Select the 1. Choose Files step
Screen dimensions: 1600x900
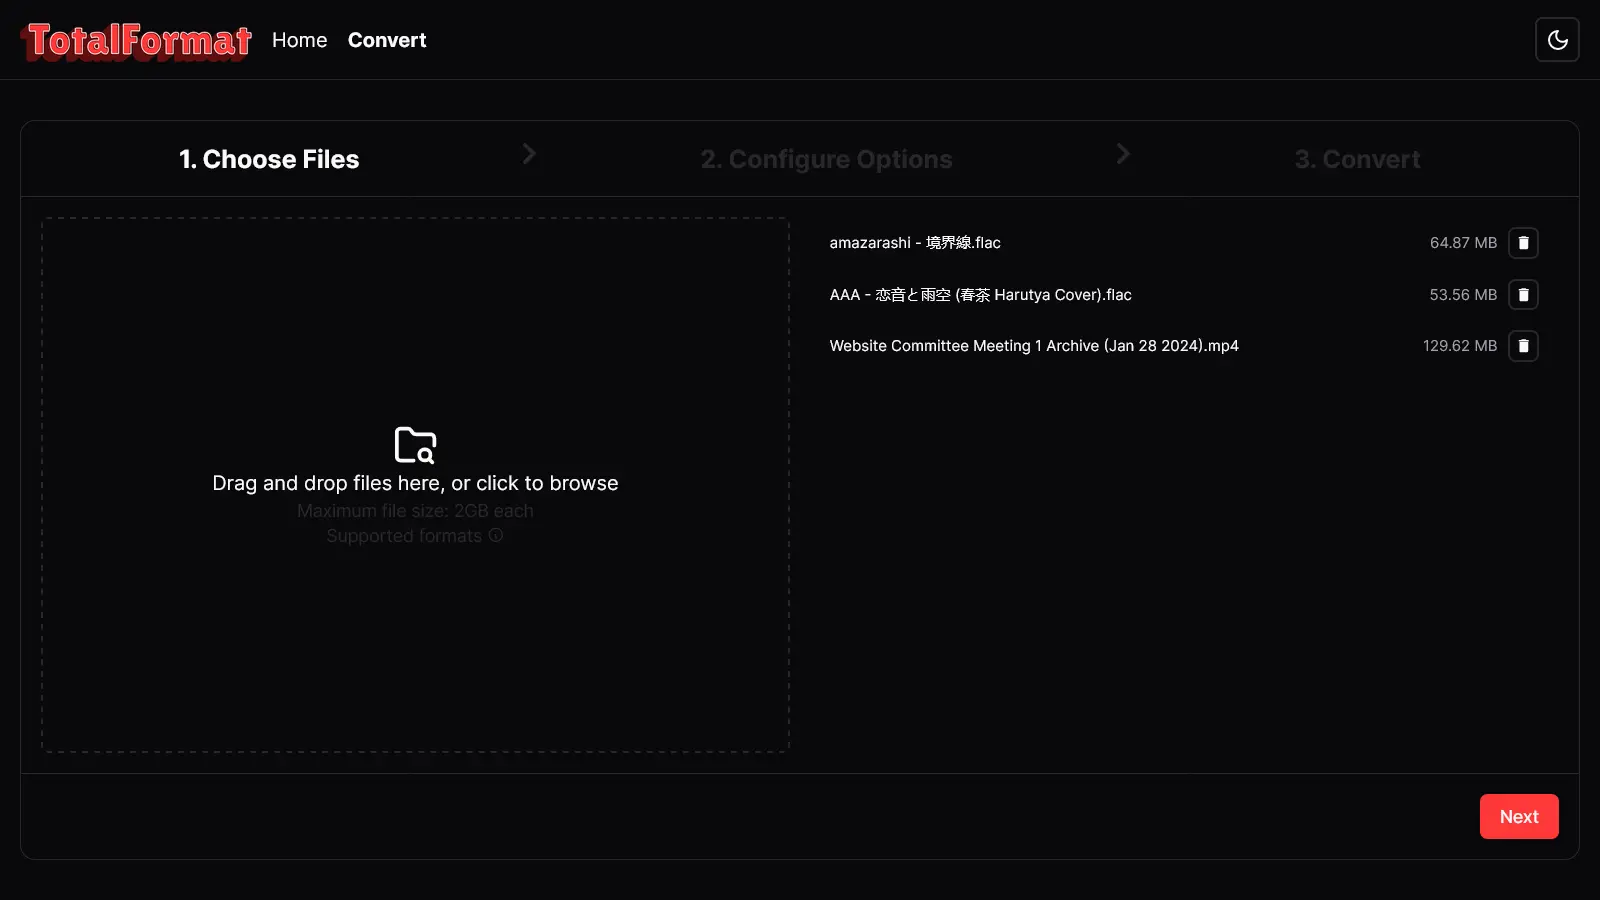pos(269,159)
